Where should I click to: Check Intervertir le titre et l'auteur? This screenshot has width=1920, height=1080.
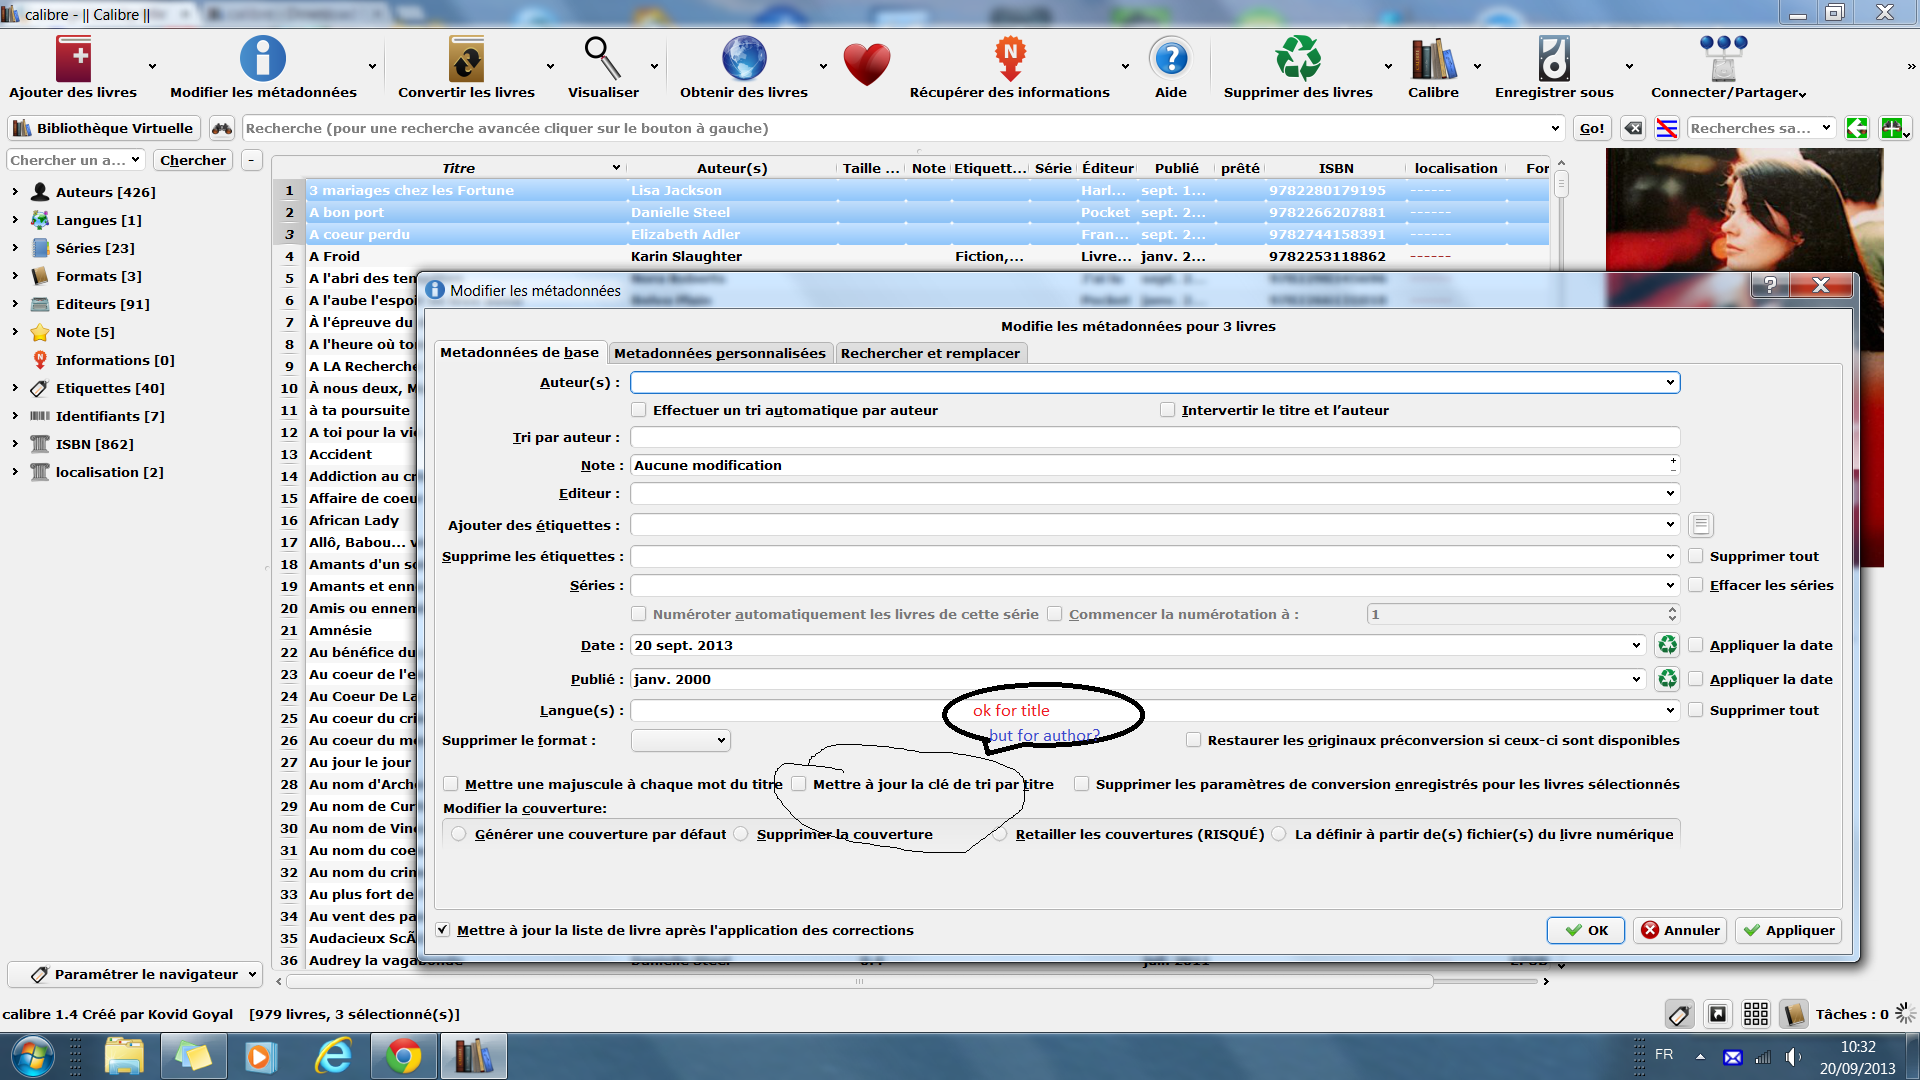(x=1167, y=410)
